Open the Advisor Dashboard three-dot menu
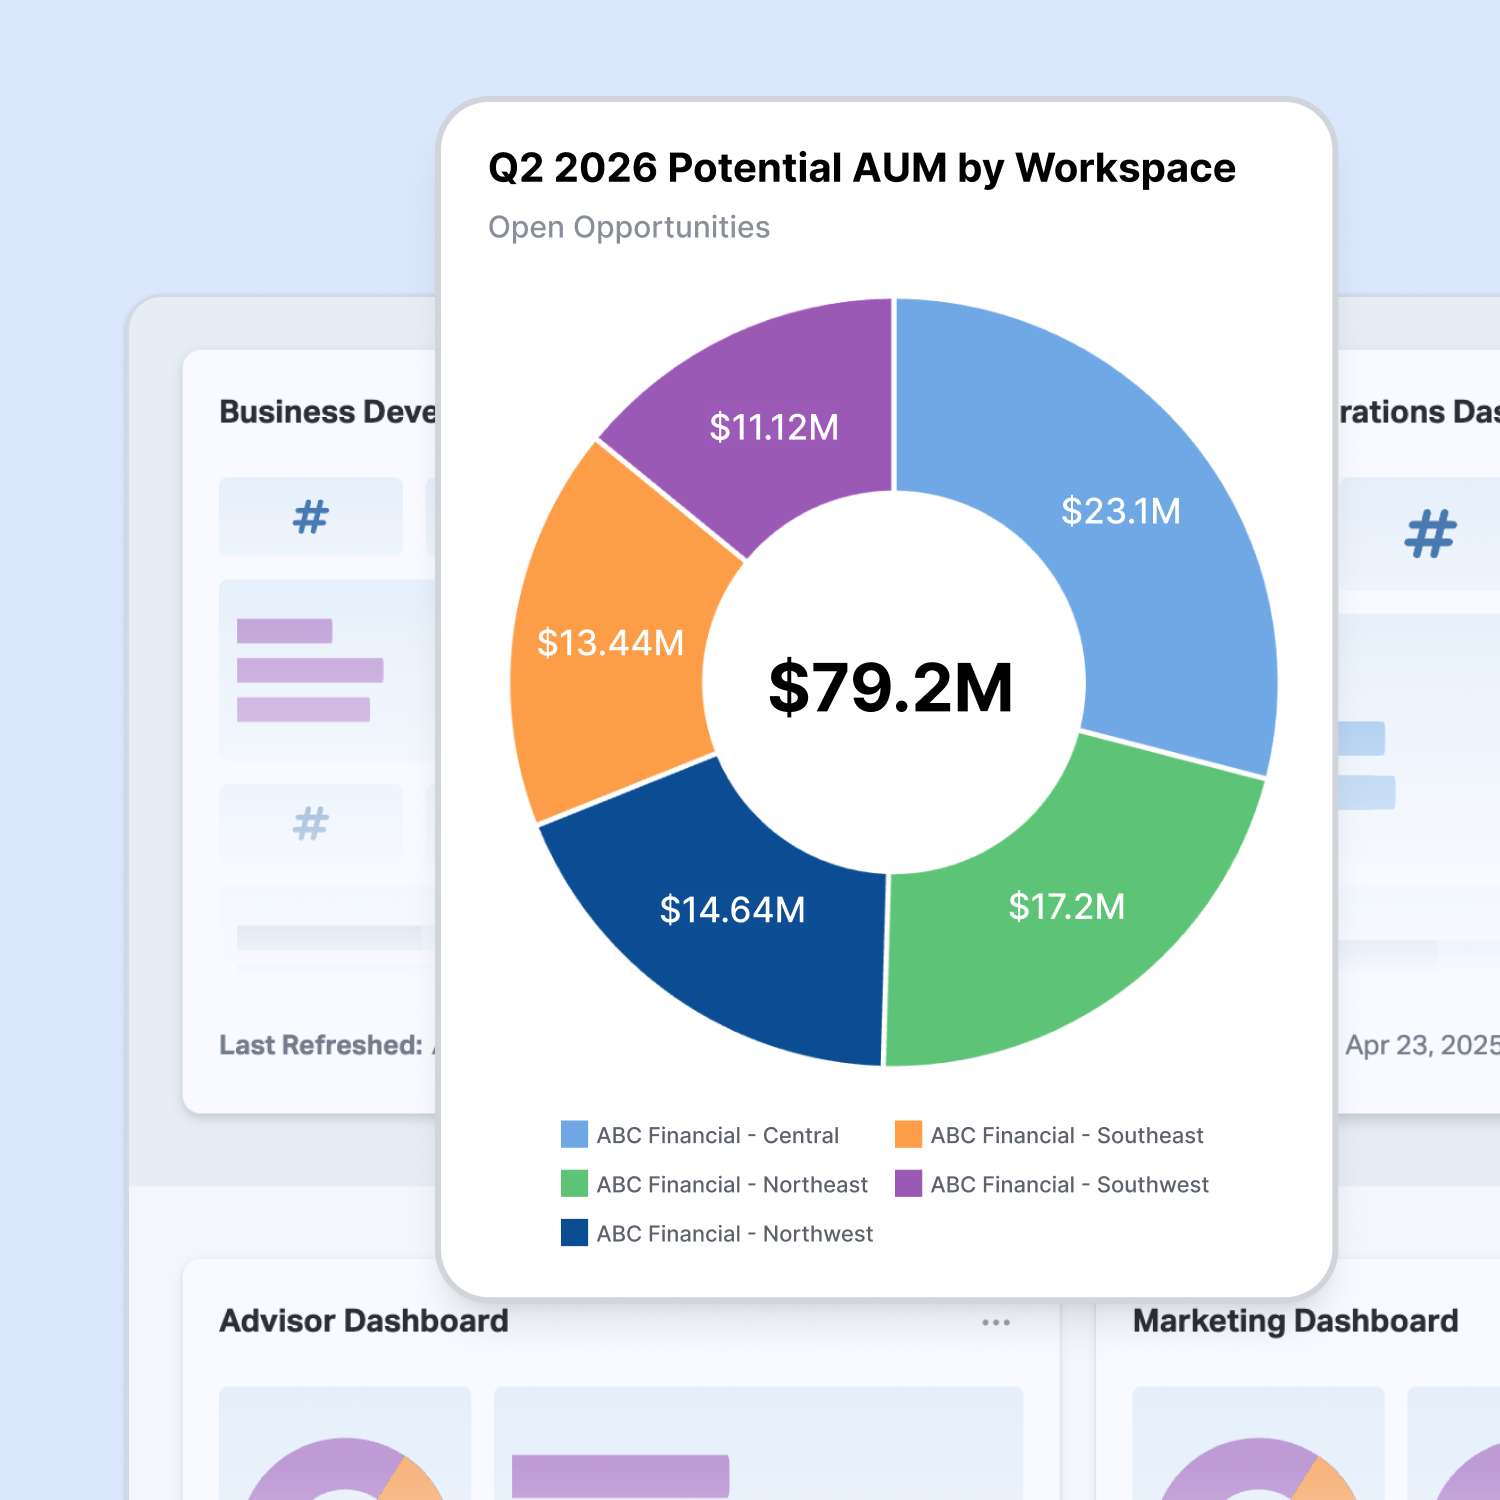1500x1500 pixels. [996, 1322]
